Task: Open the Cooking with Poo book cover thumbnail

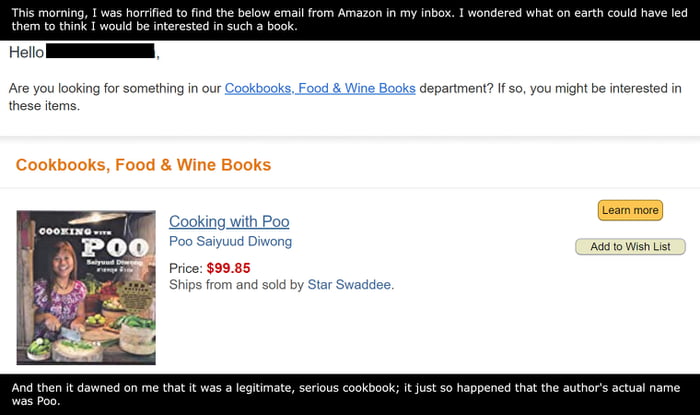Action: click(x=86, y=287)
